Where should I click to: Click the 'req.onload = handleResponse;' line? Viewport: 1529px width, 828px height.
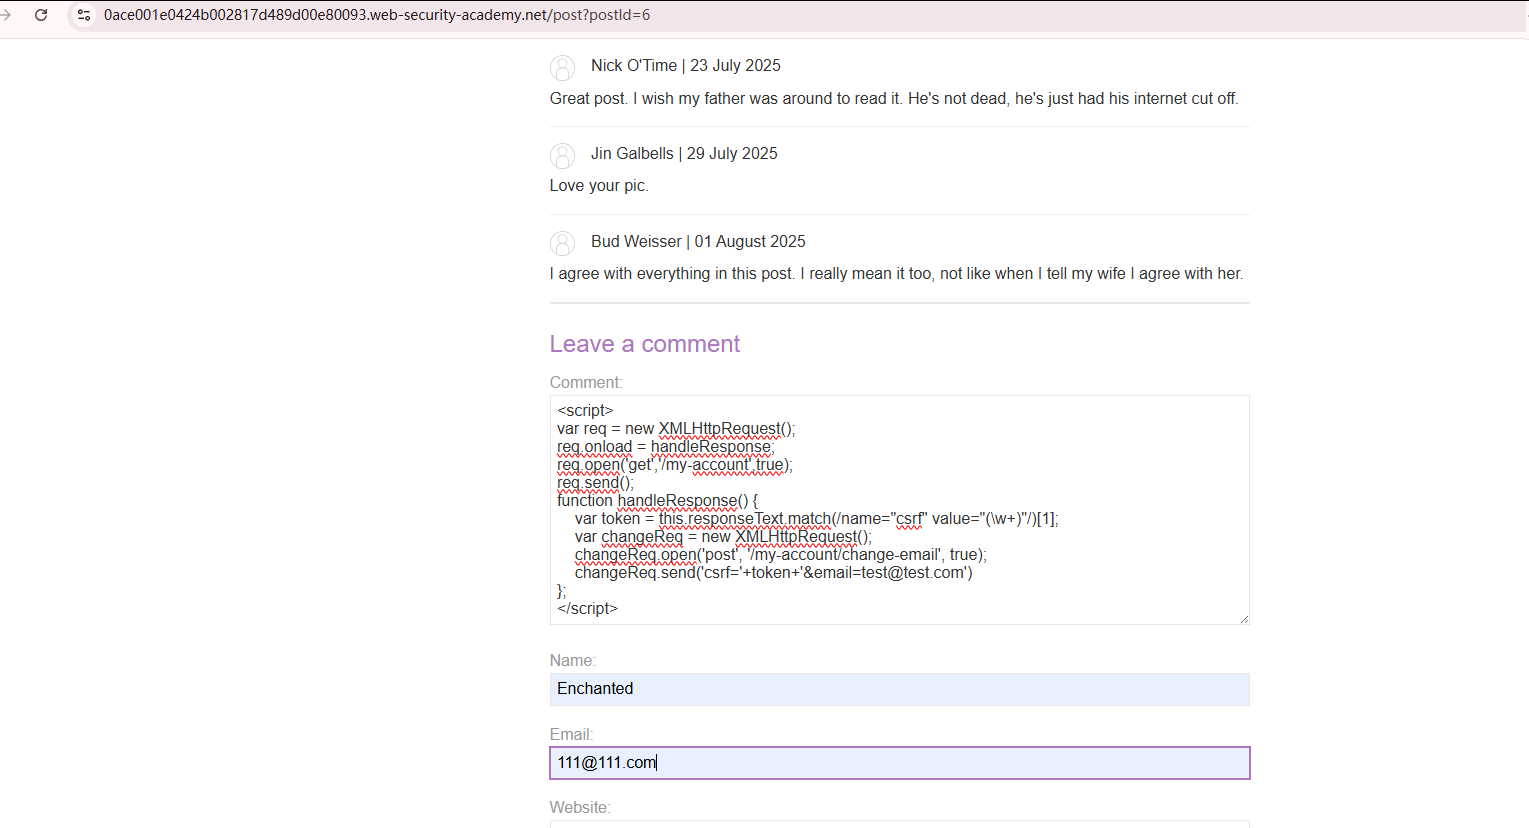coord(666,446)
